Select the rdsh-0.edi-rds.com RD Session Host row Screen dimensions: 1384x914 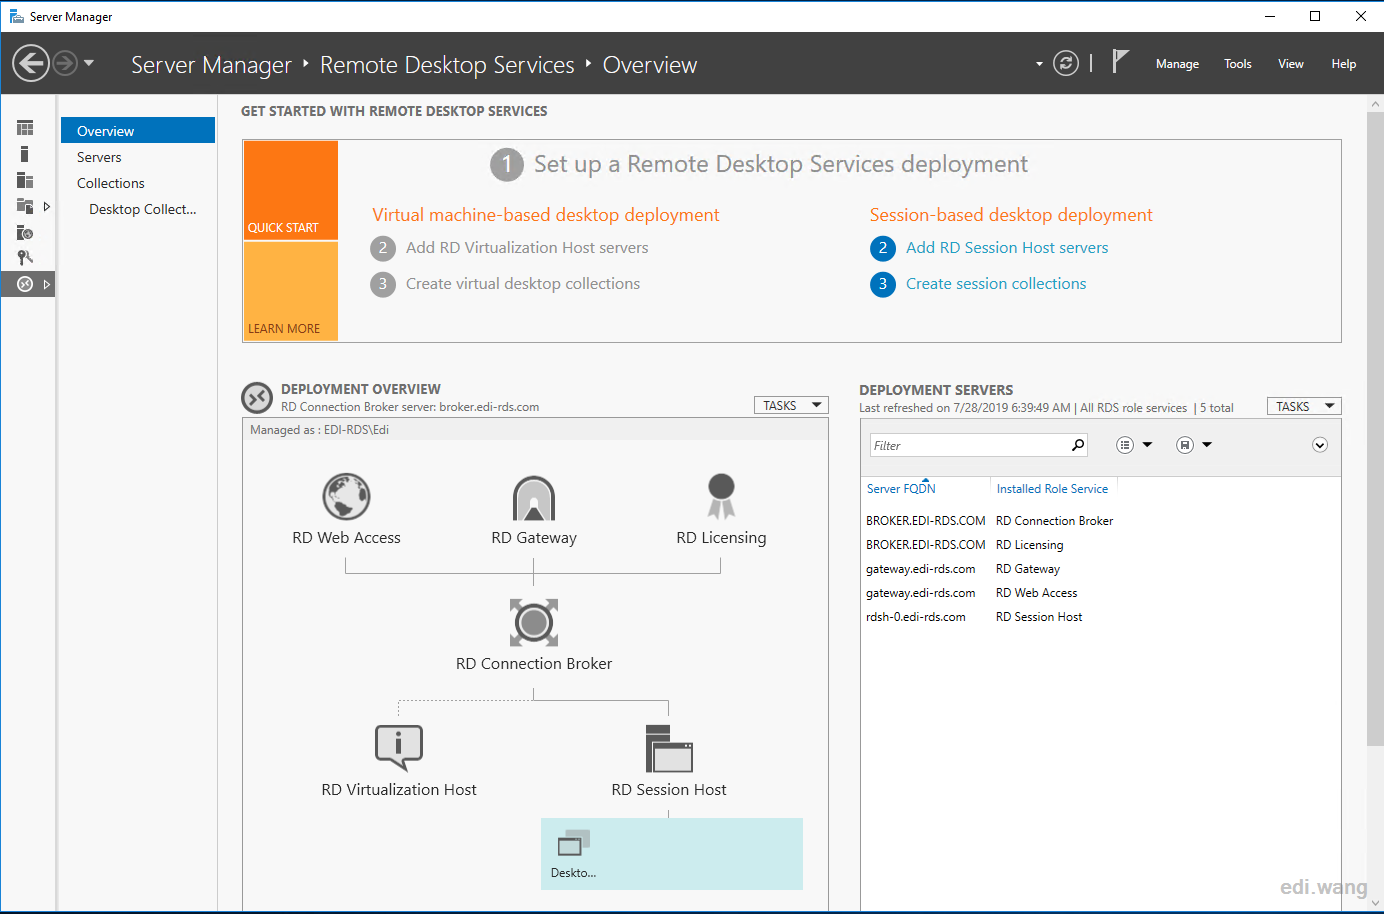point(1100,617)
